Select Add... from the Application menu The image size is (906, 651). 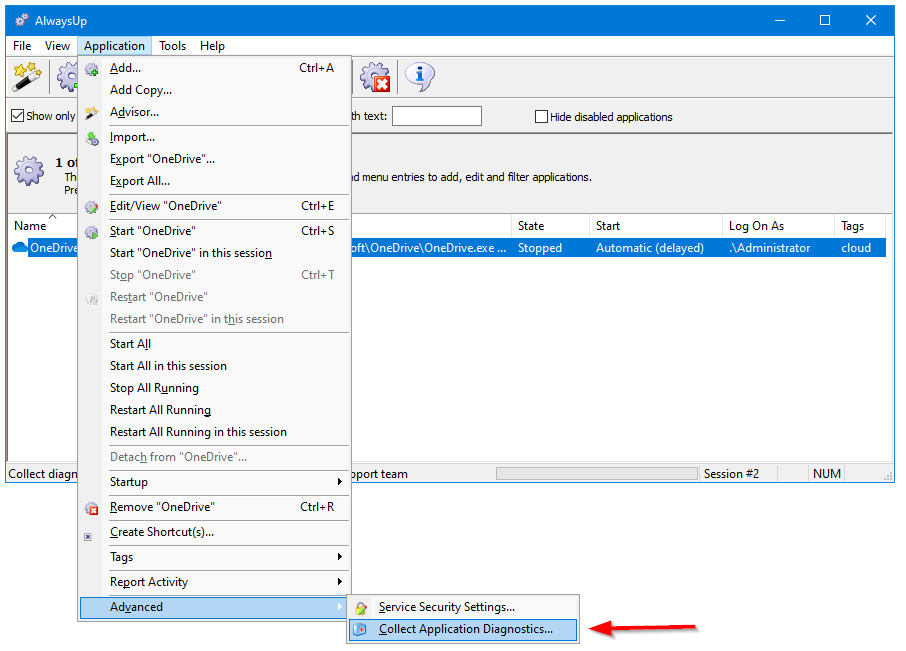(214, 68)
